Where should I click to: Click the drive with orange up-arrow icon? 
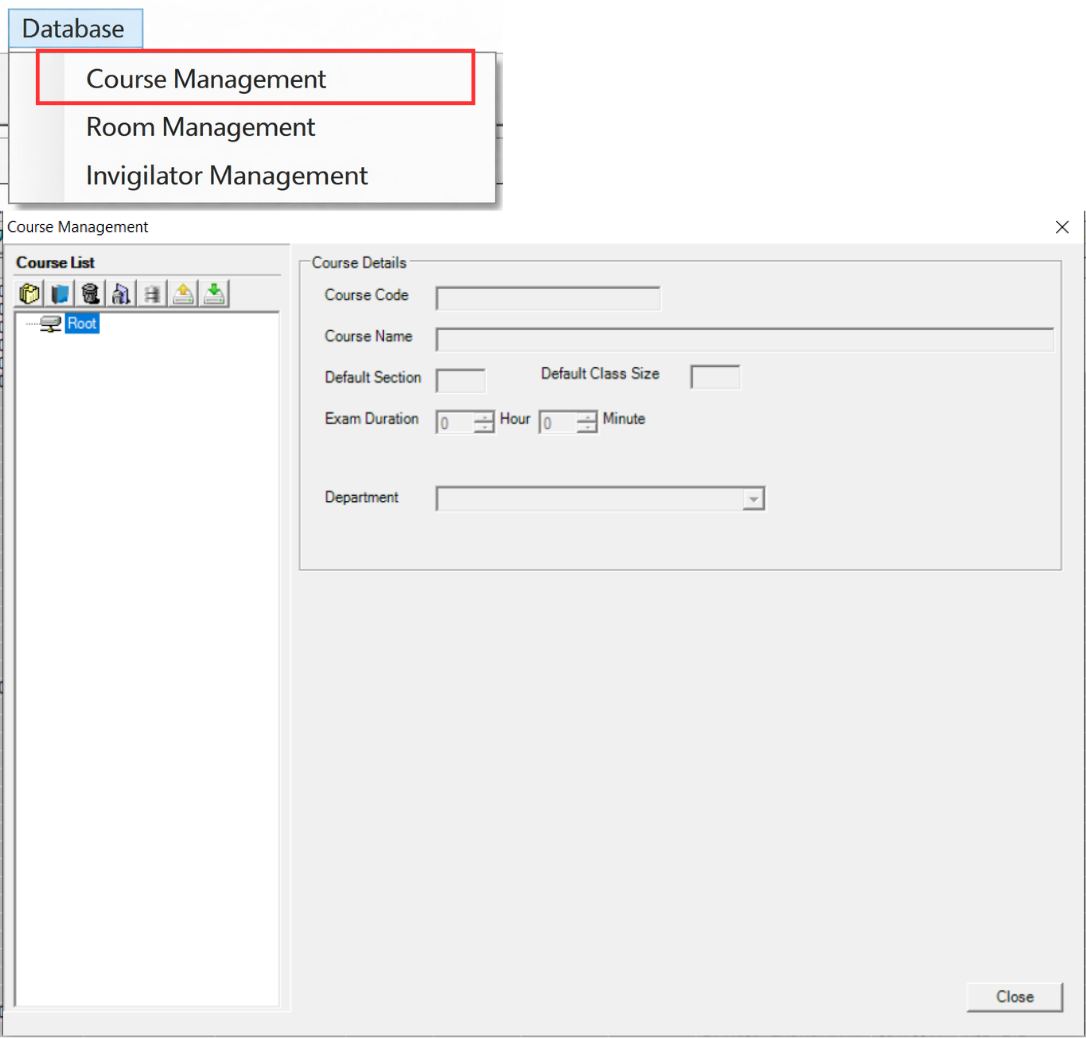[184, 294]
